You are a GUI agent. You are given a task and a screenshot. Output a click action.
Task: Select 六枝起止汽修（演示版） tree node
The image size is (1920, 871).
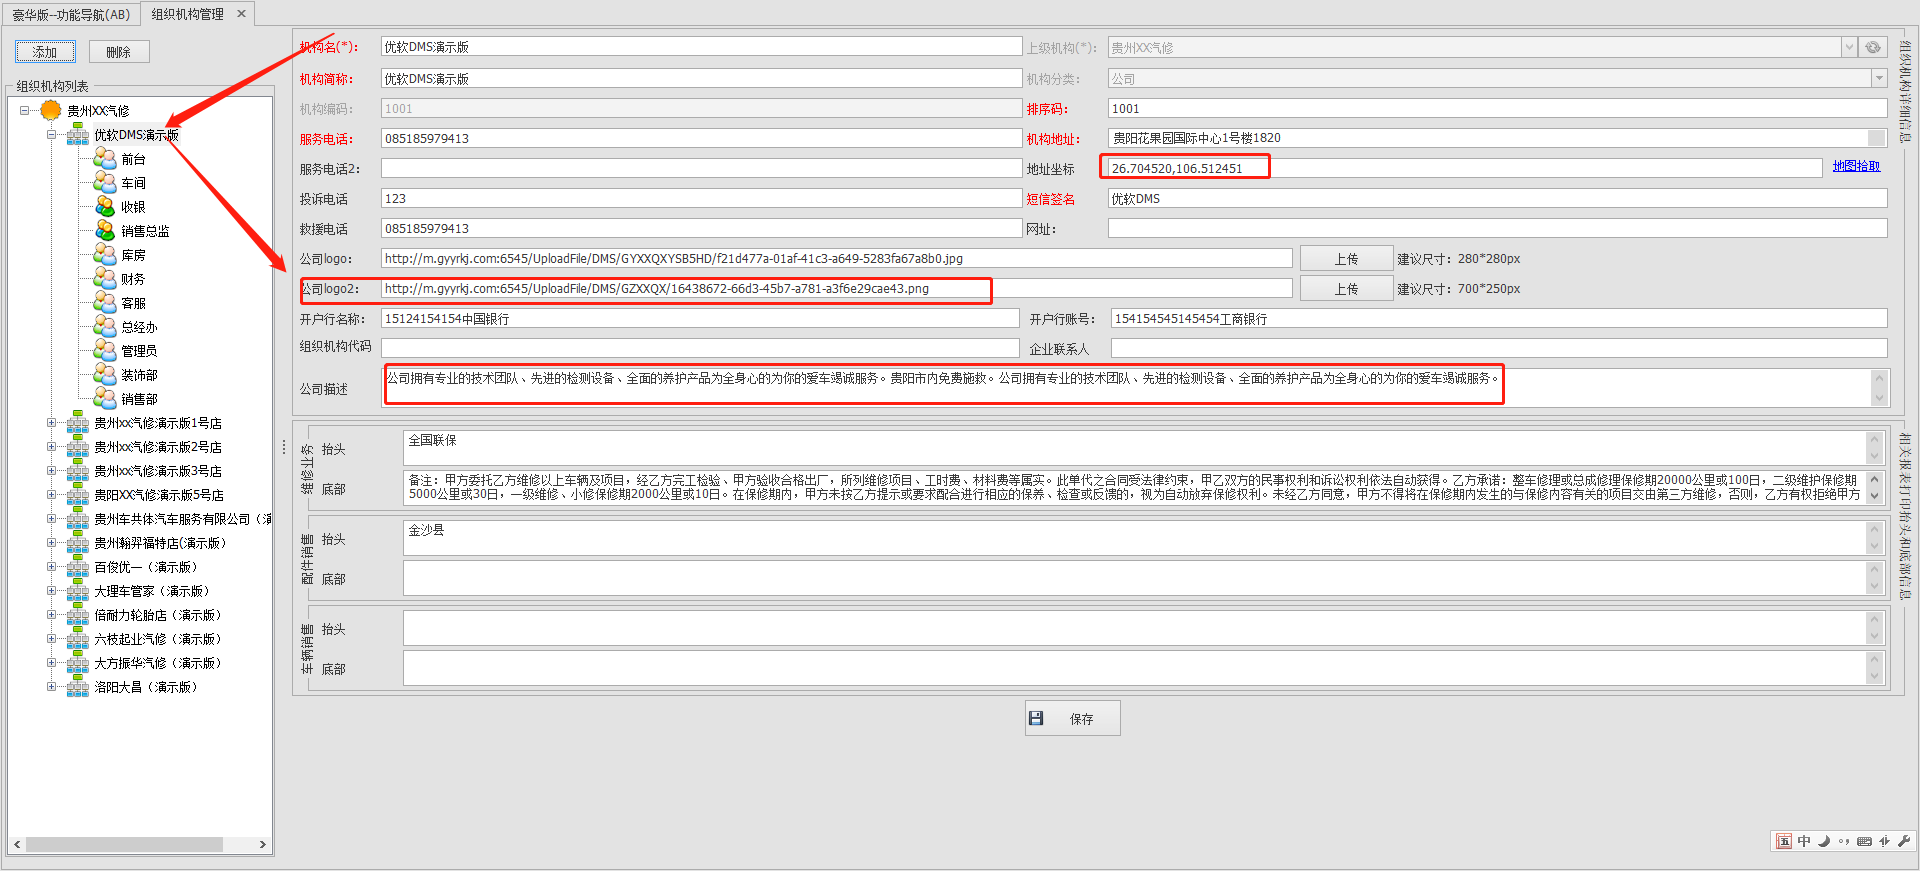159,639
